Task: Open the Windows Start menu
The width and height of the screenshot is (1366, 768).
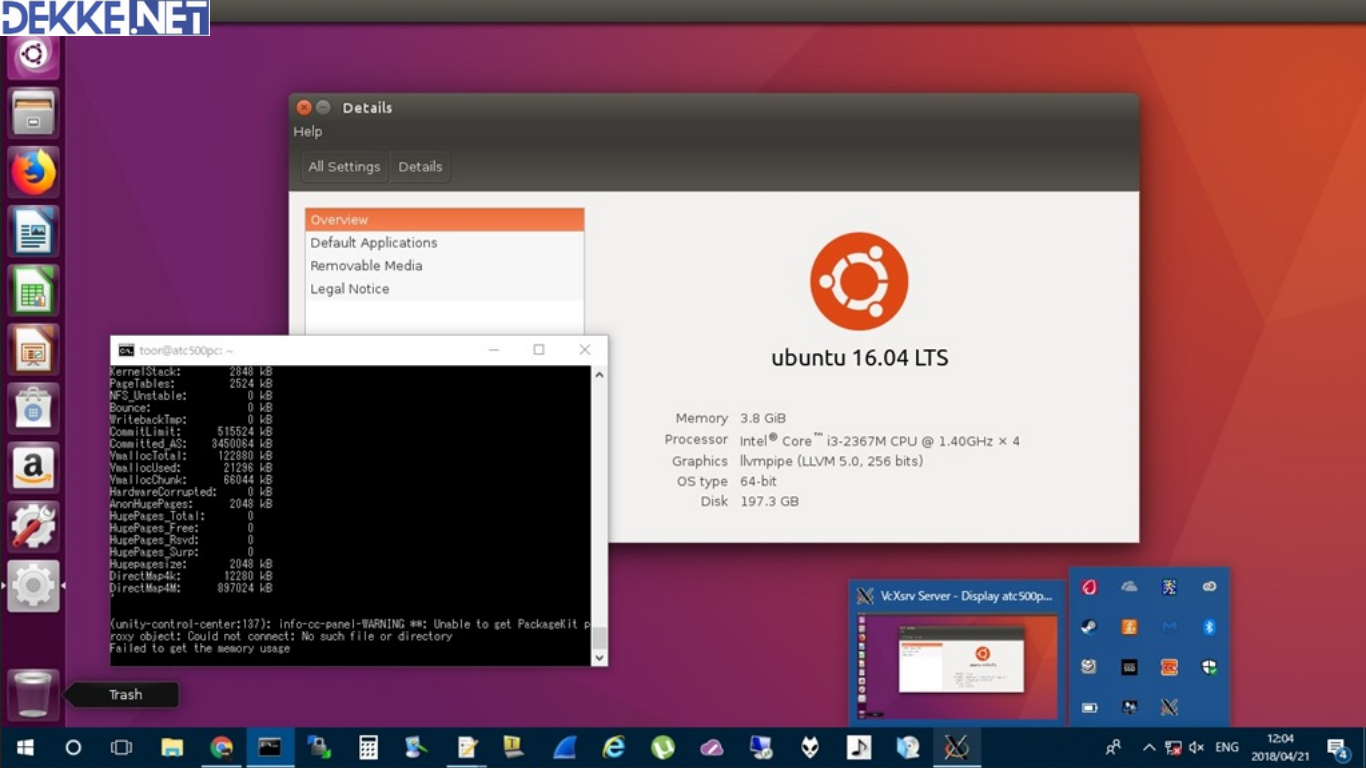Action: point(24,748)
